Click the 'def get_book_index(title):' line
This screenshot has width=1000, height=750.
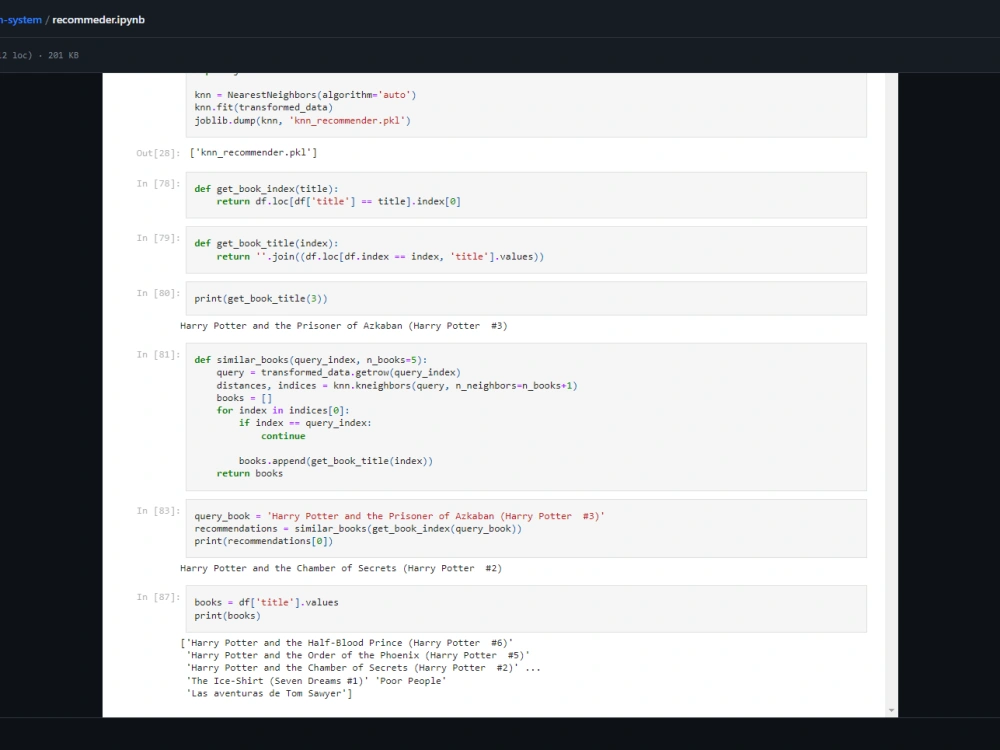point(267,189)
